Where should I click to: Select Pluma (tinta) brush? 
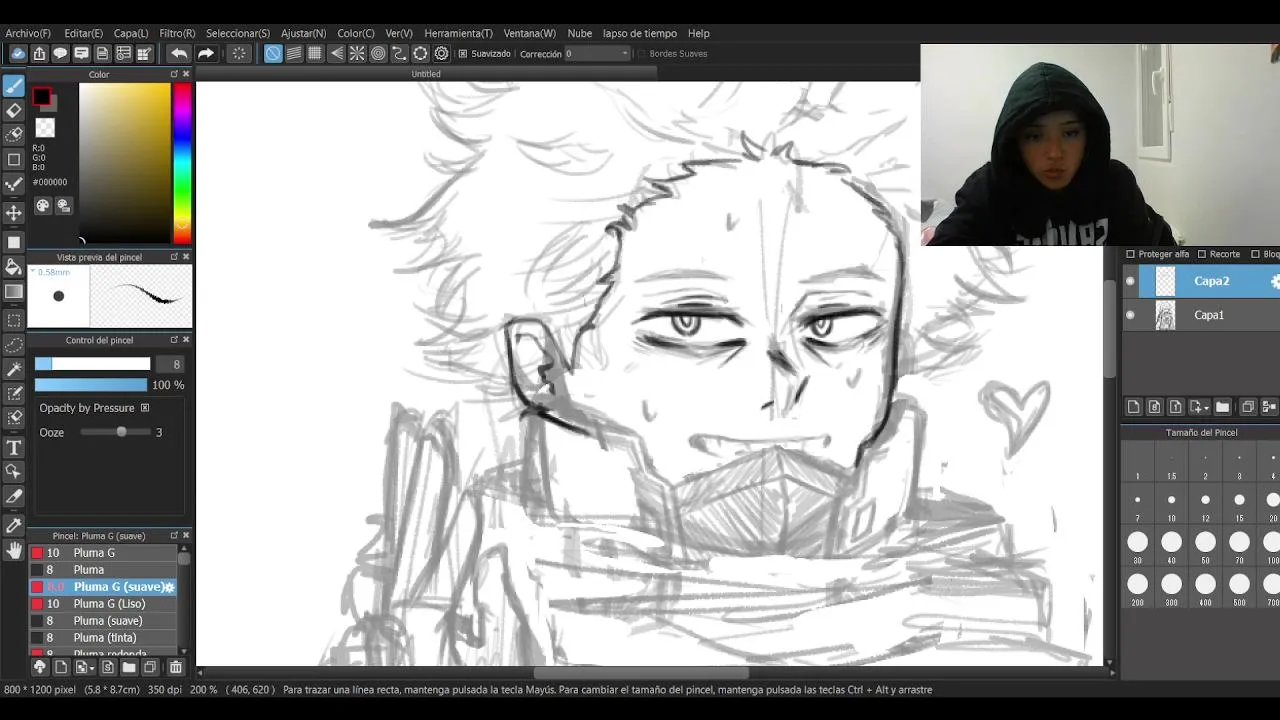(x=103, y=638)
